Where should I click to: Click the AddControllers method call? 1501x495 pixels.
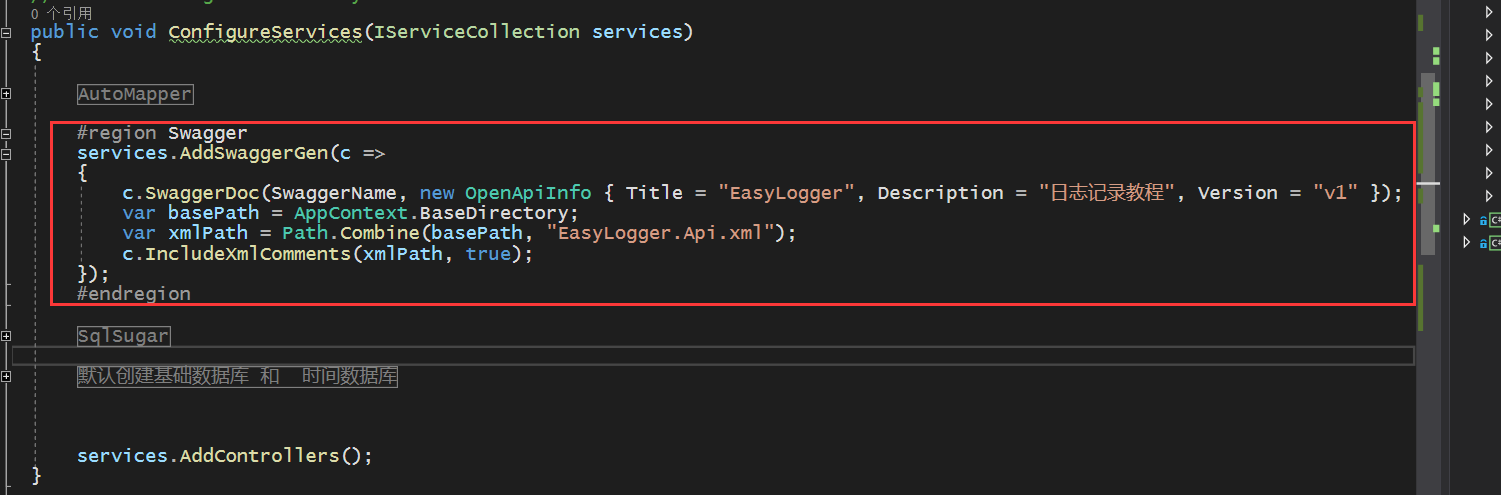click(x=259, y=456)
